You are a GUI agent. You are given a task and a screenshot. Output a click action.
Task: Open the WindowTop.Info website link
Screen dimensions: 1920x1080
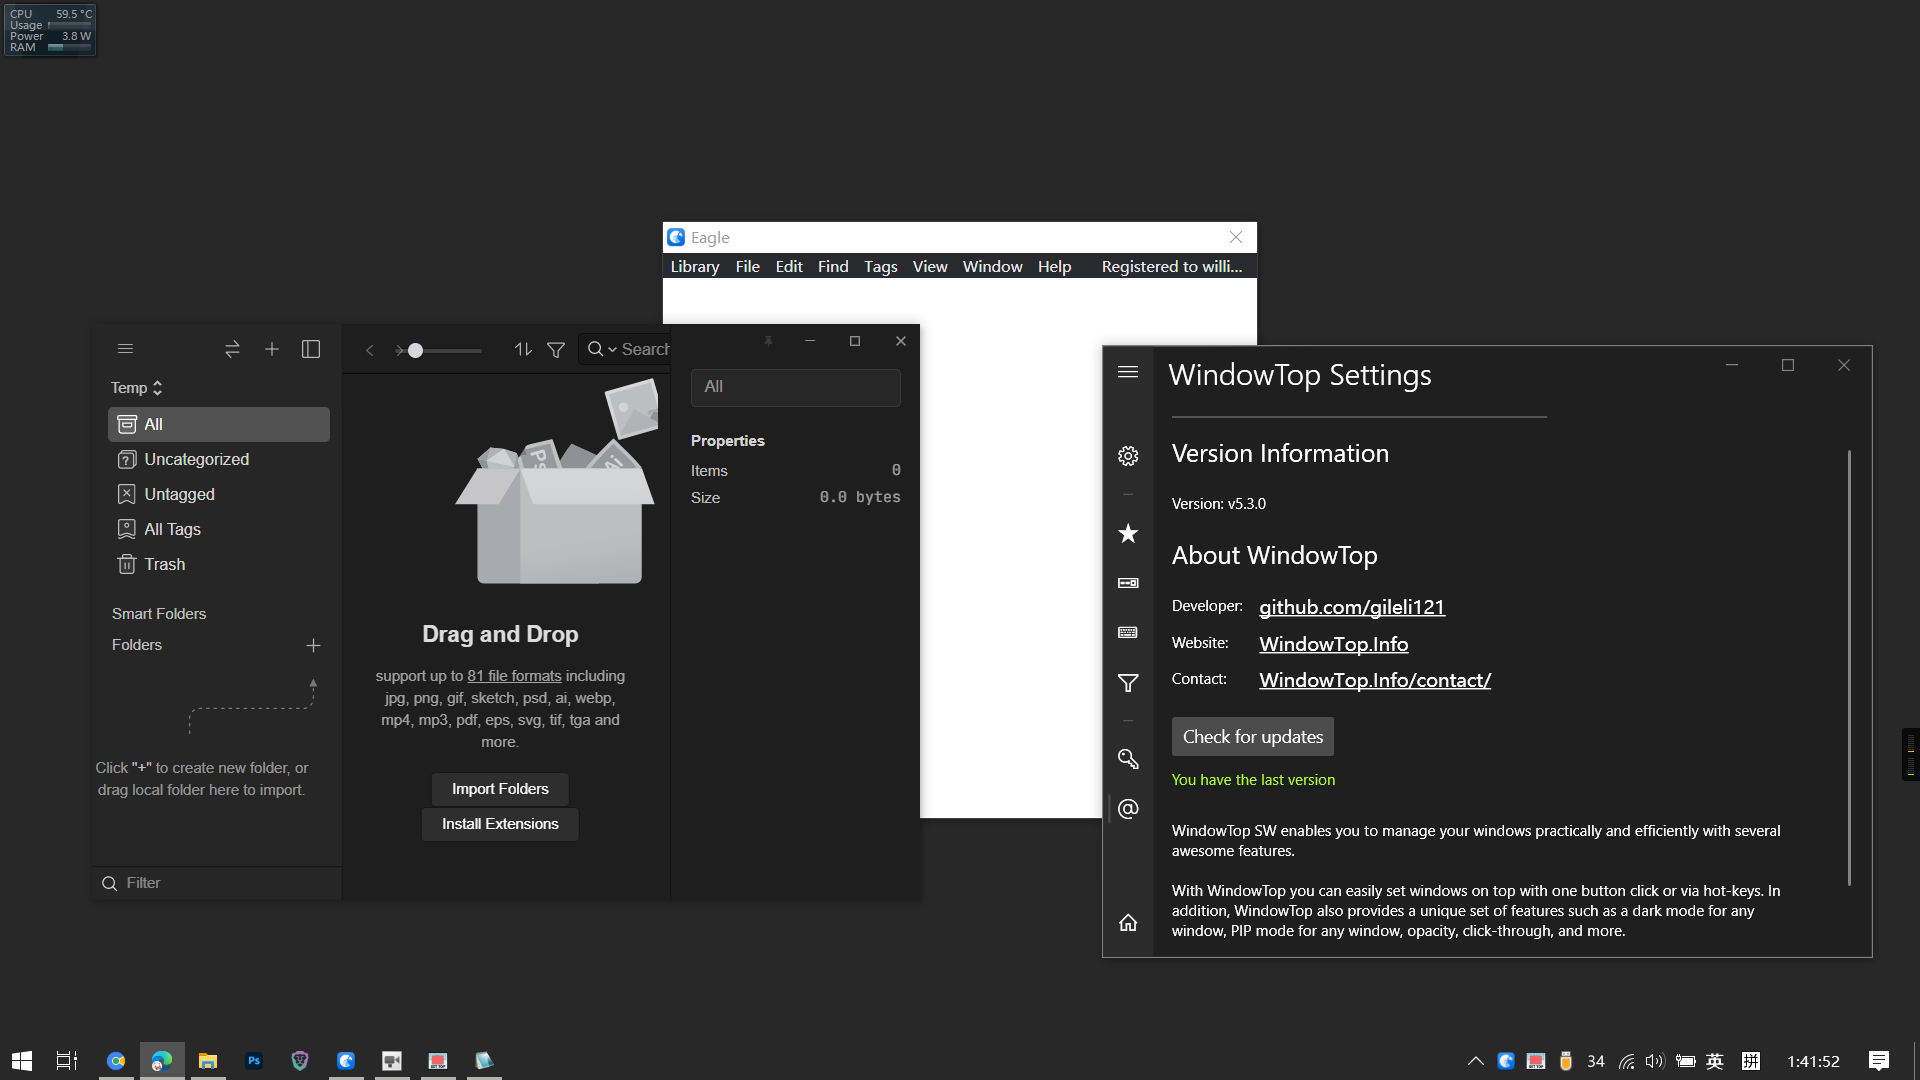(x=1333, y=643)
